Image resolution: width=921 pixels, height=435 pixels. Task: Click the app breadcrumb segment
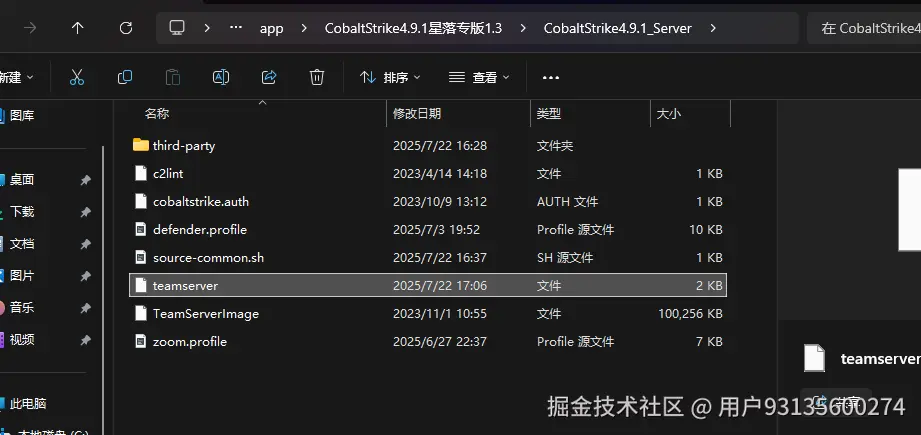click(x=271, y=28)
